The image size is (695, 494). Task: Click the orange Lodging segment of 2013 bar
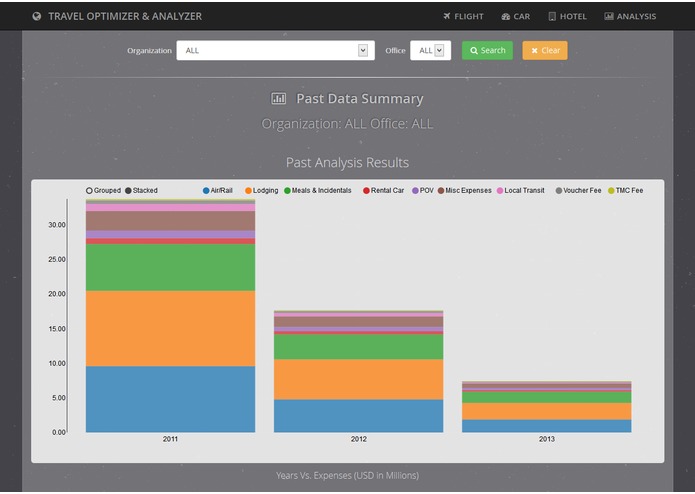tap(547, 411)
